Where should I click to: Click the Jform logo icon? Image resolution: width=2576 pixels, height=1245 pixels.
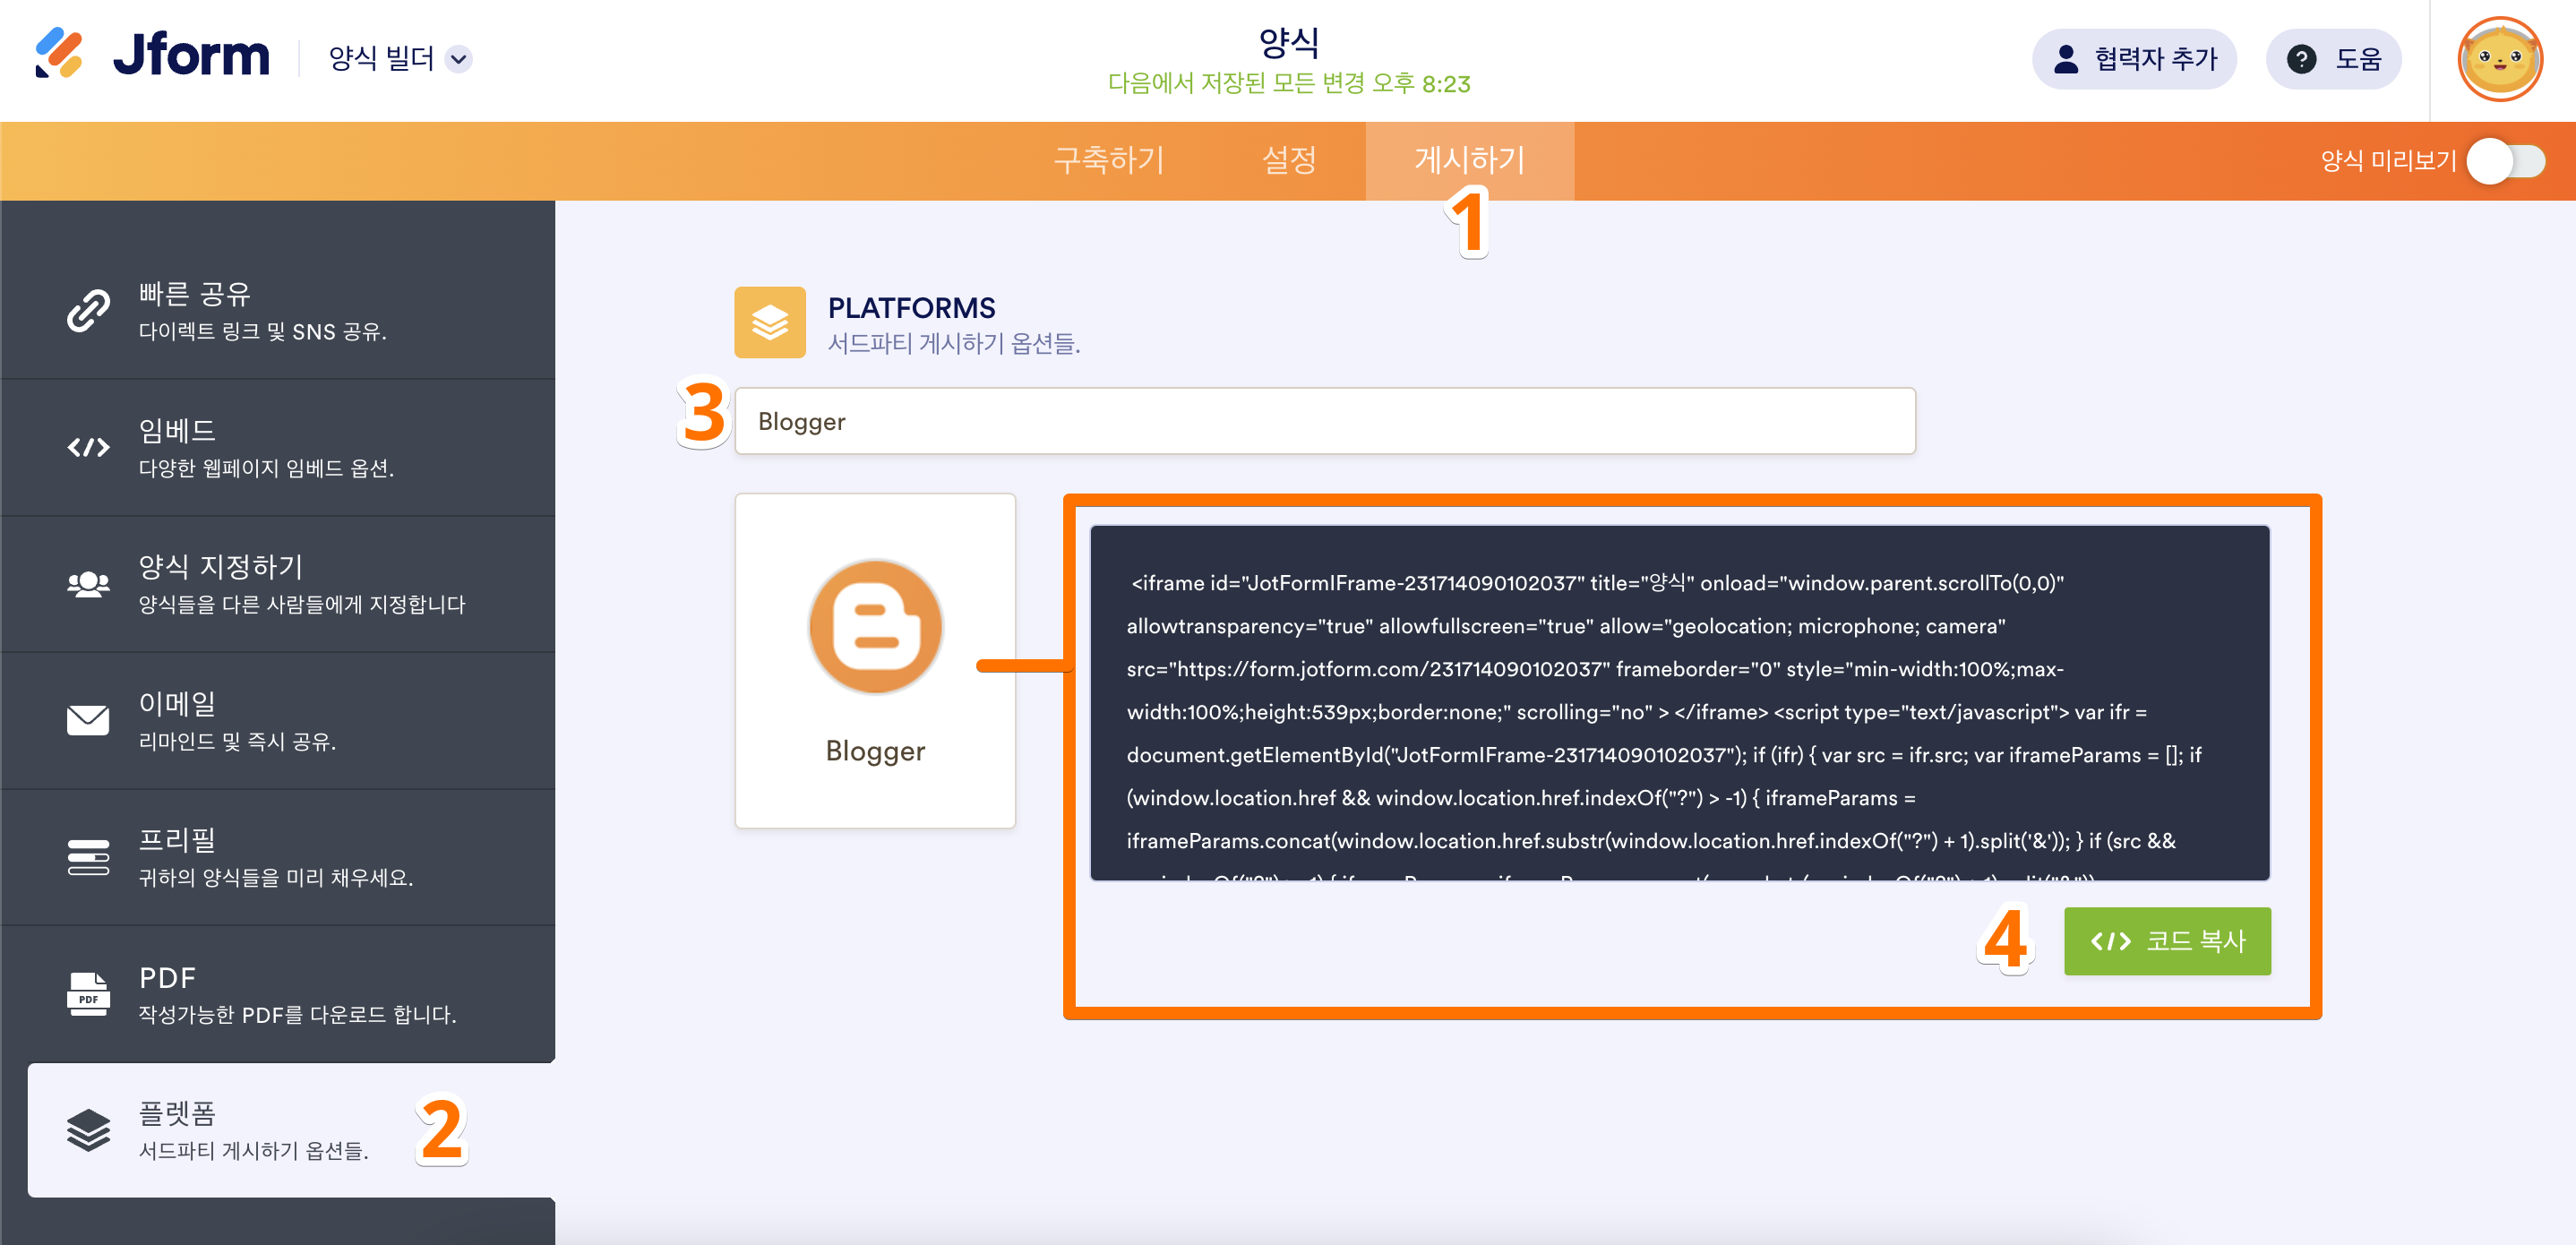tap(58, 54)
